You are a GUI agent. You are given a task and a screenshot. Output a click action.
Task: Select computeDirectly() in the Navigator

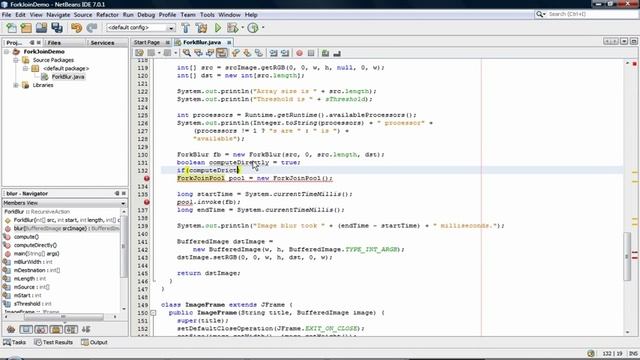coord(35,245)
